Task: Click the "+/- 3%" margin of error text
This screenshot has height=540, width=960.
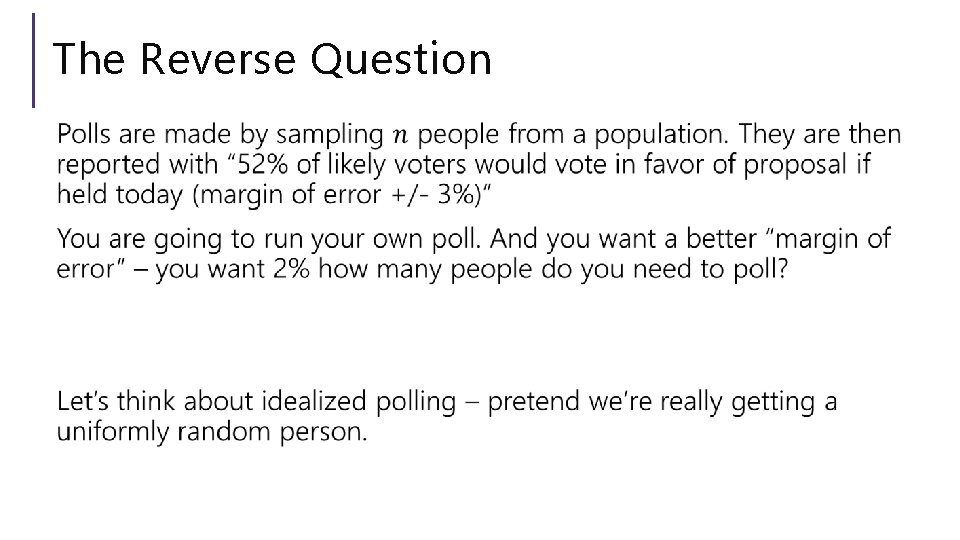Action: pyautogui.click(x=436, y=195)
